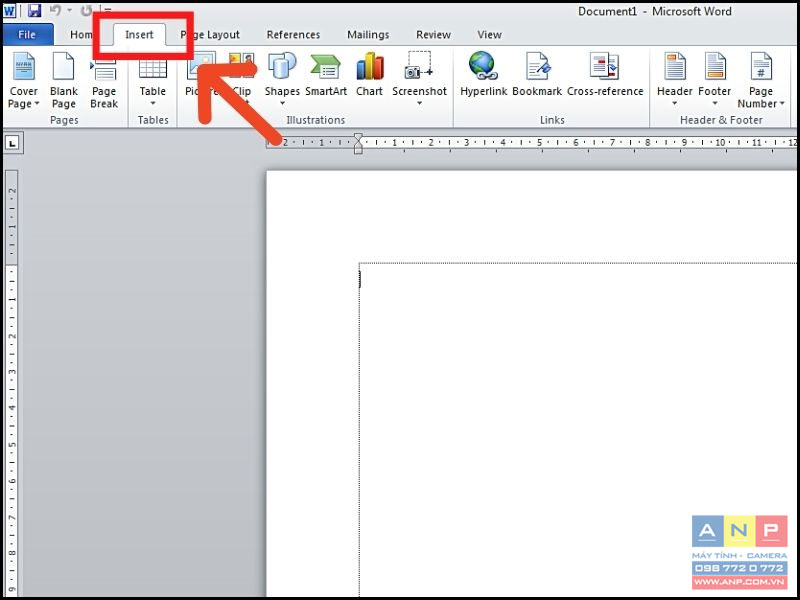800x600 pixels.
Task: Switch to the Home tab
Action: click(81, 35)
